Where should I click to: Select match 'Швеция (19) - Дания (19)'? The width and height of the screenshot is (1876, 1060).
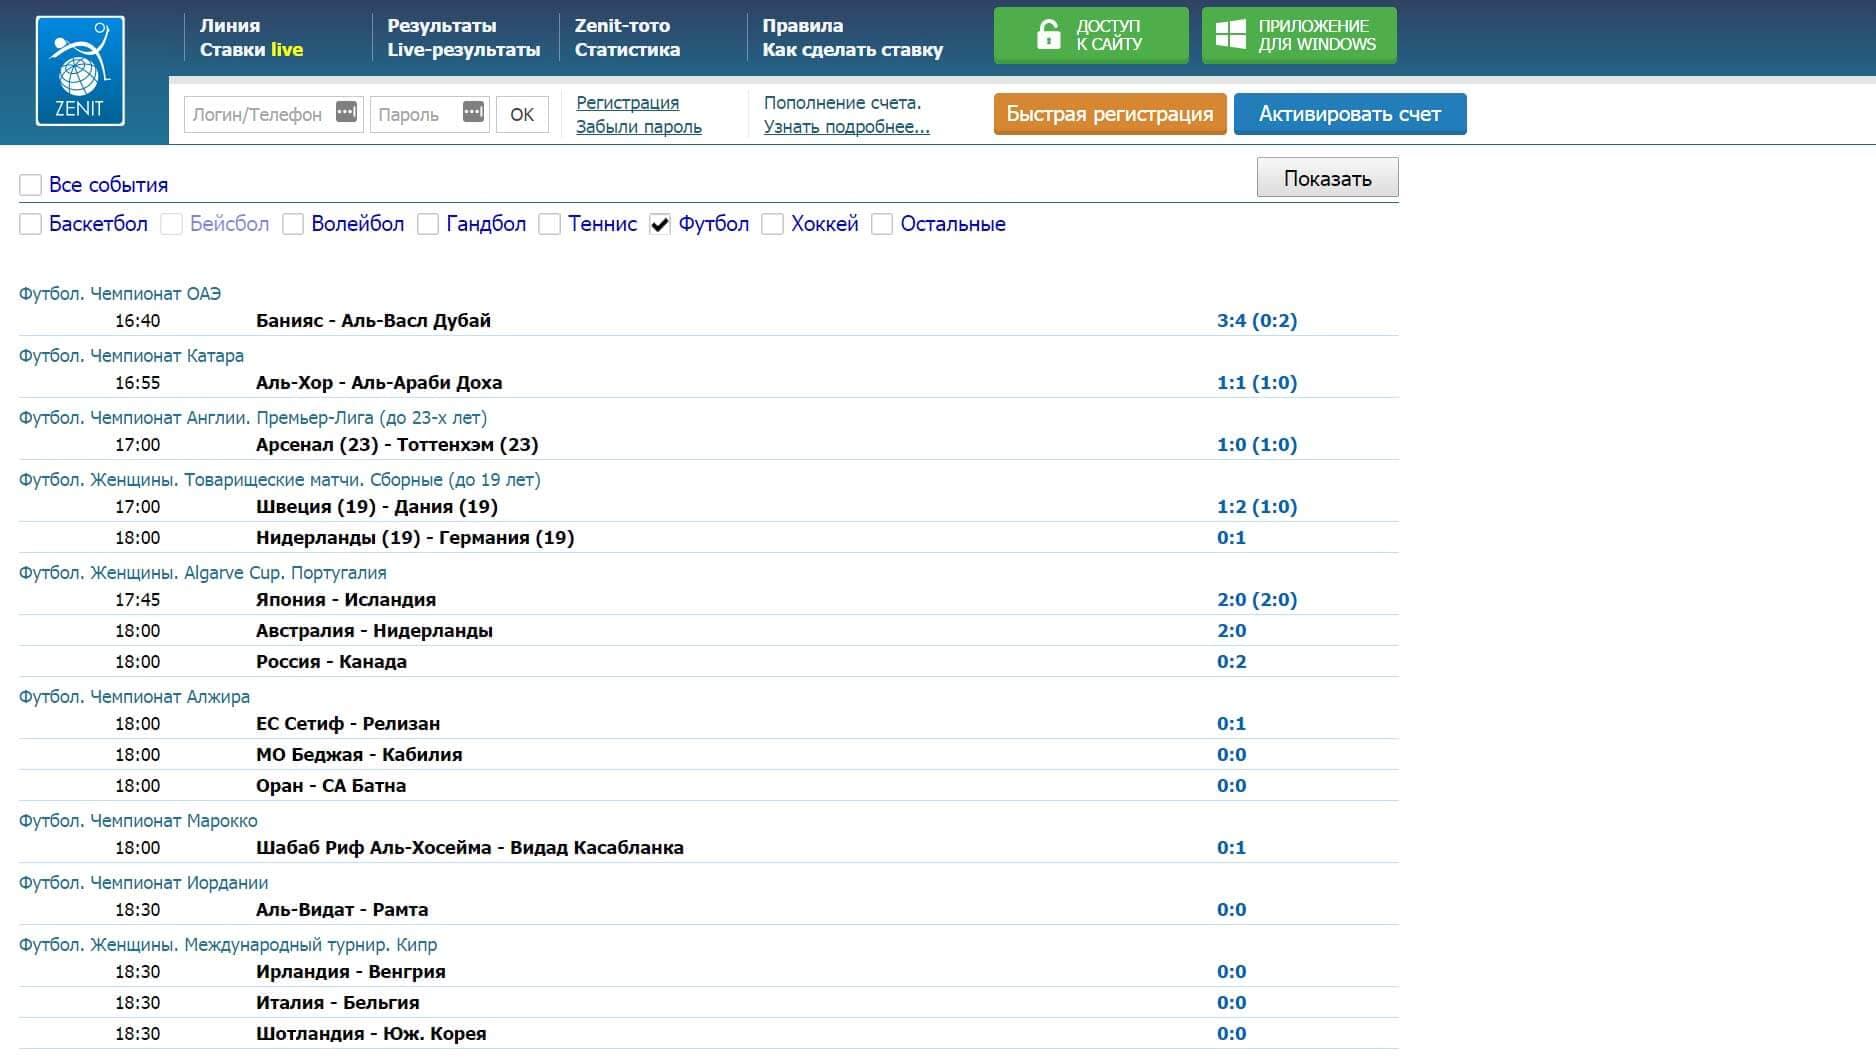(x=377, y=507)
